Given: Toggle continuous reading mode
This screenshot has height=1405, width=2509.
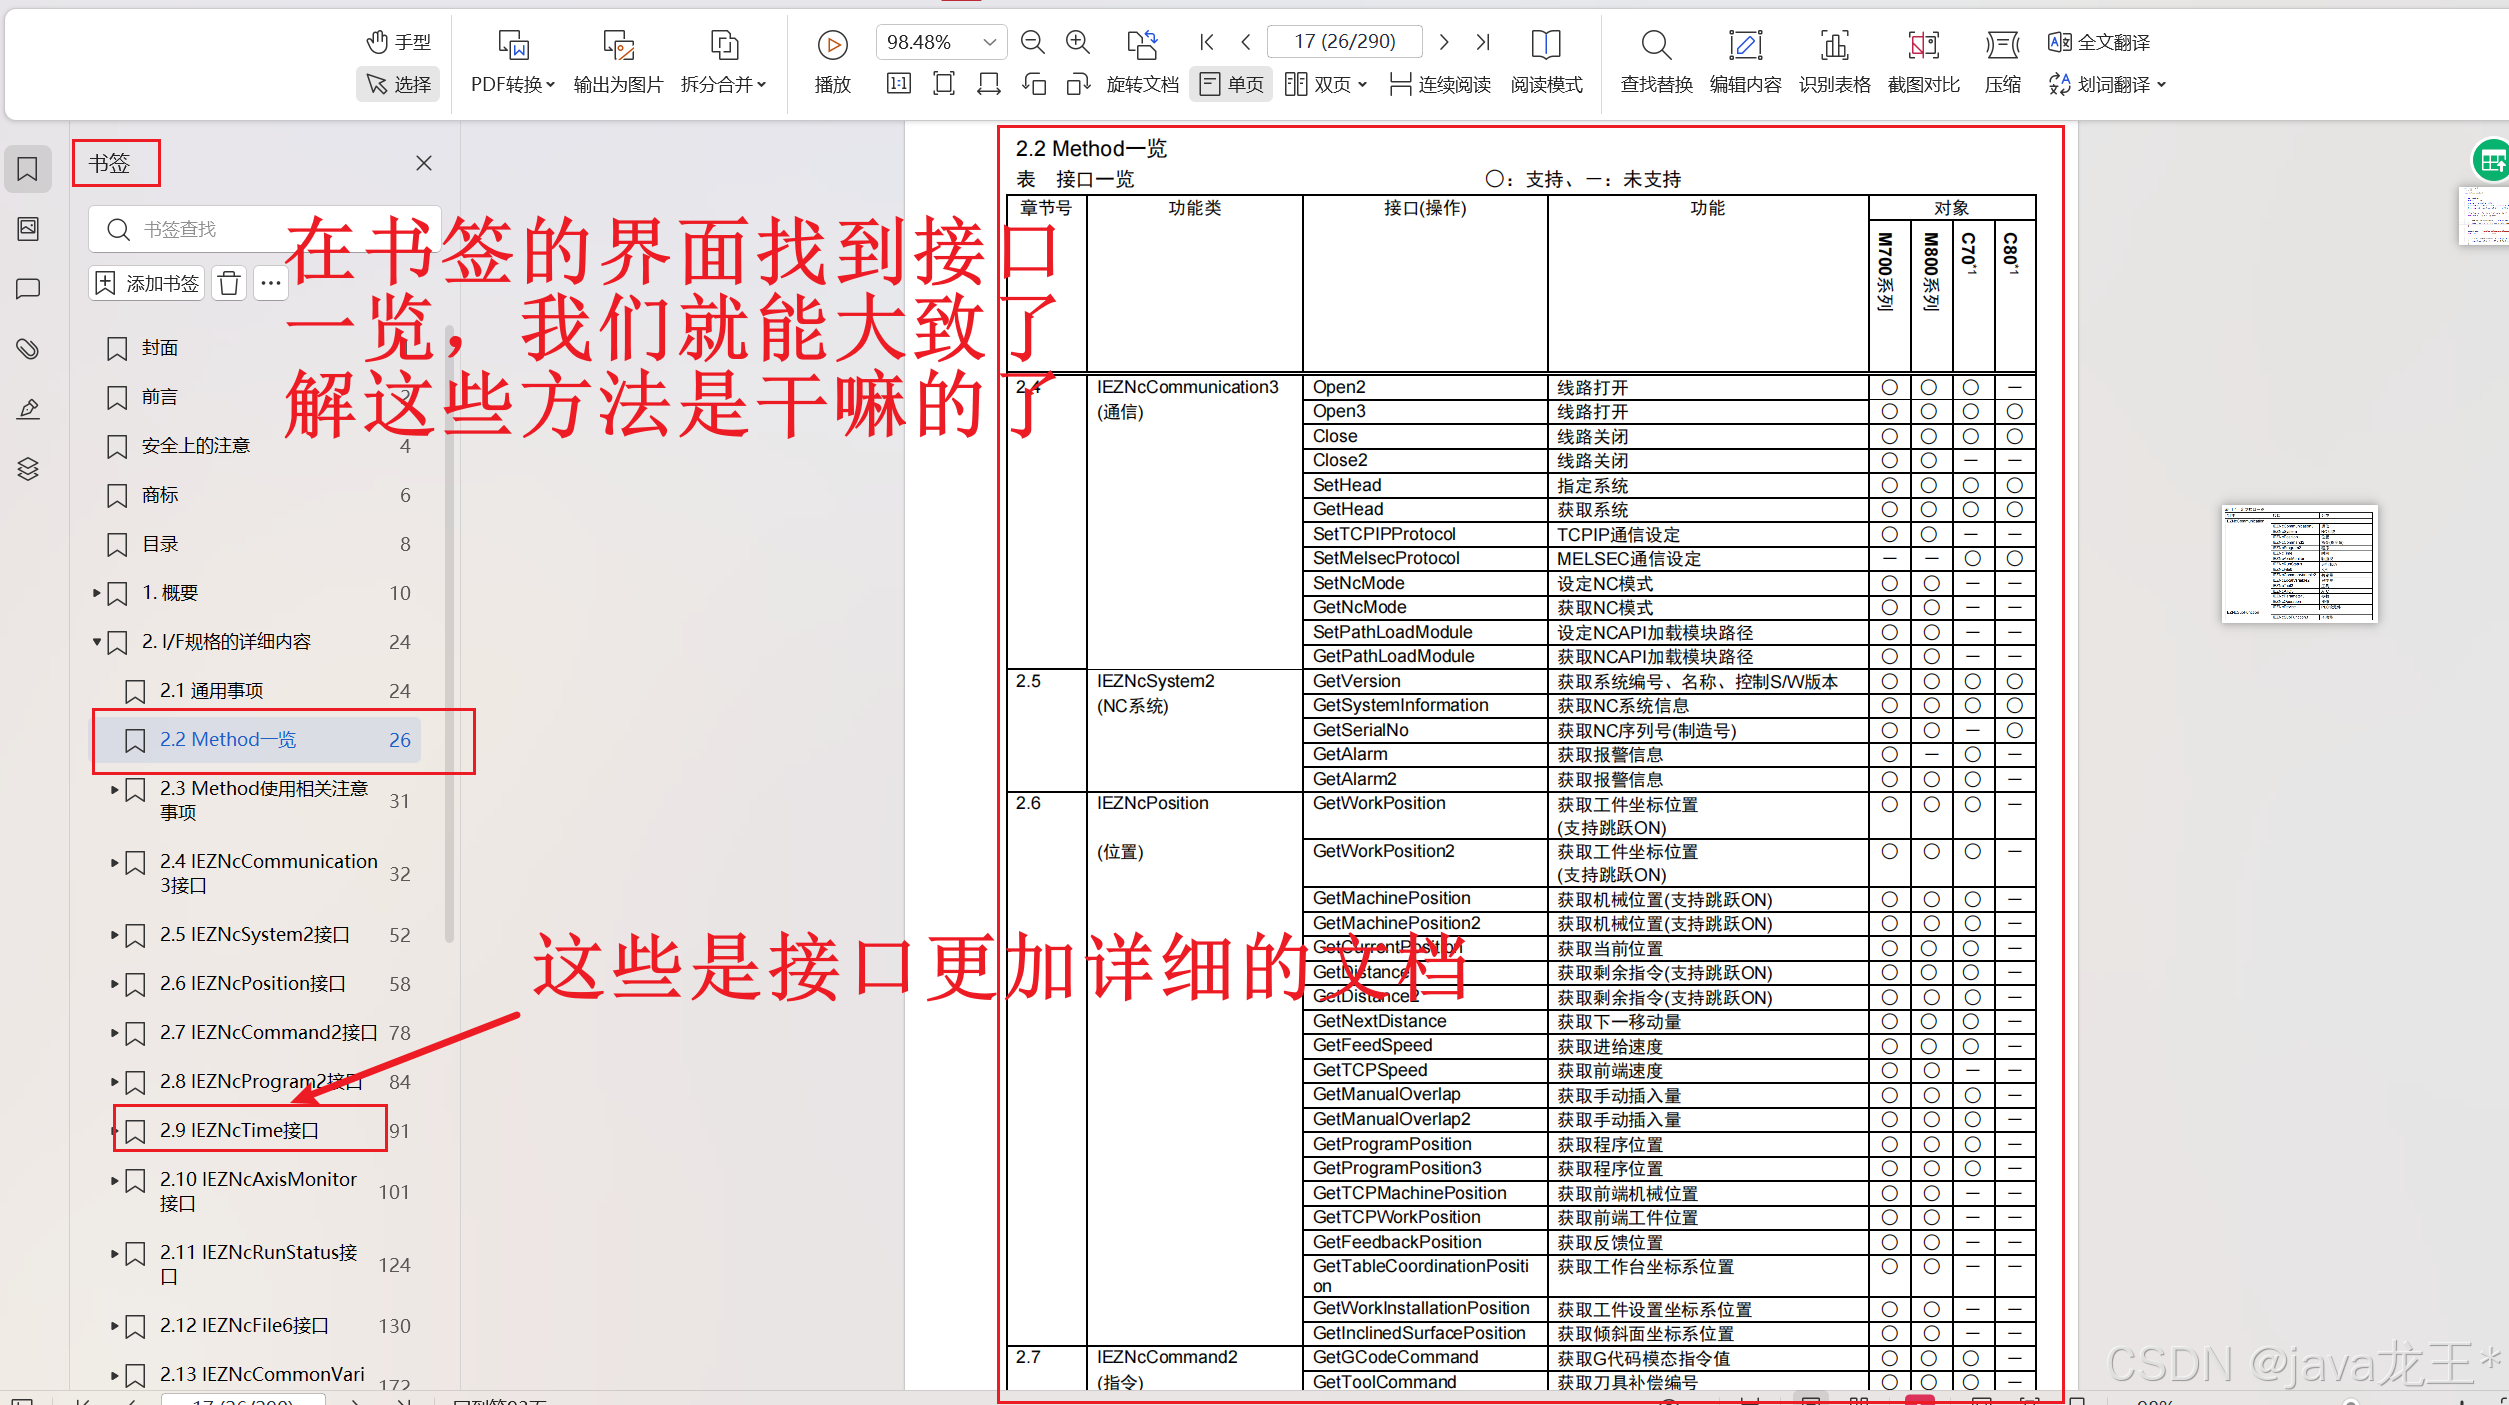Looking at the screenshot, I should pos(1441,84).
